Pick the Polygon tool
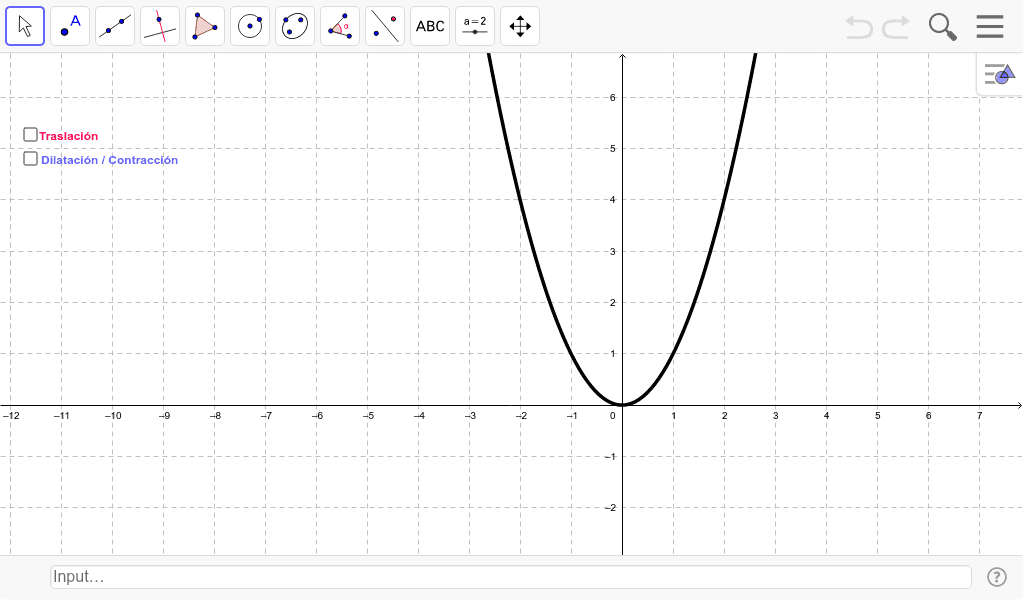The height and width of the screenshot is (600, 1024). click(205, 26)
